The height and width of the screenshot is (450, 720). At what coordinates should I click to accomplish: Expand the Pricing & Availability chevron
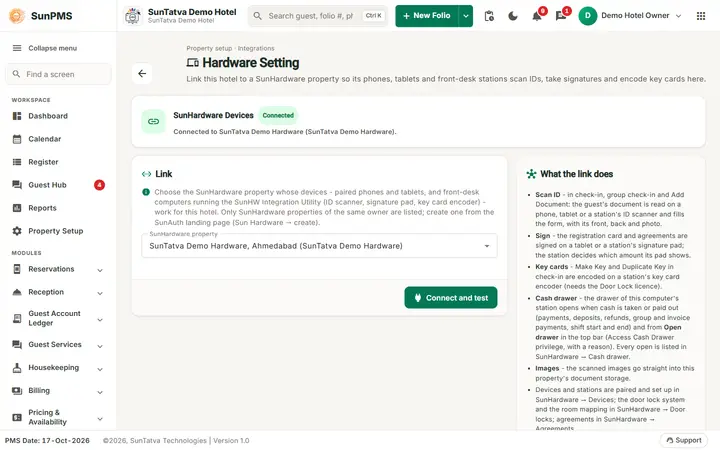click(100, 418)
